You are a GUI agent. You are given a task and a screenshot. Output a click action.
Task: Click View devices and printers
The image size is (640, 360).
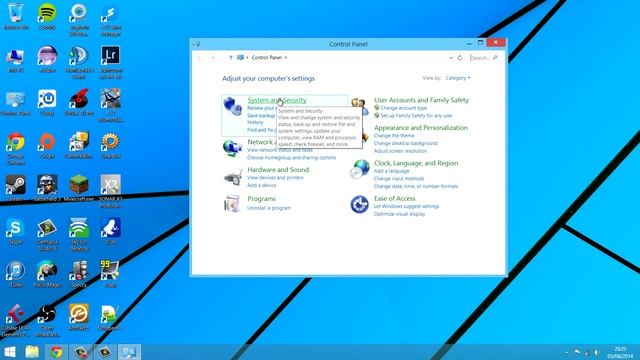(x=275, y=178)
